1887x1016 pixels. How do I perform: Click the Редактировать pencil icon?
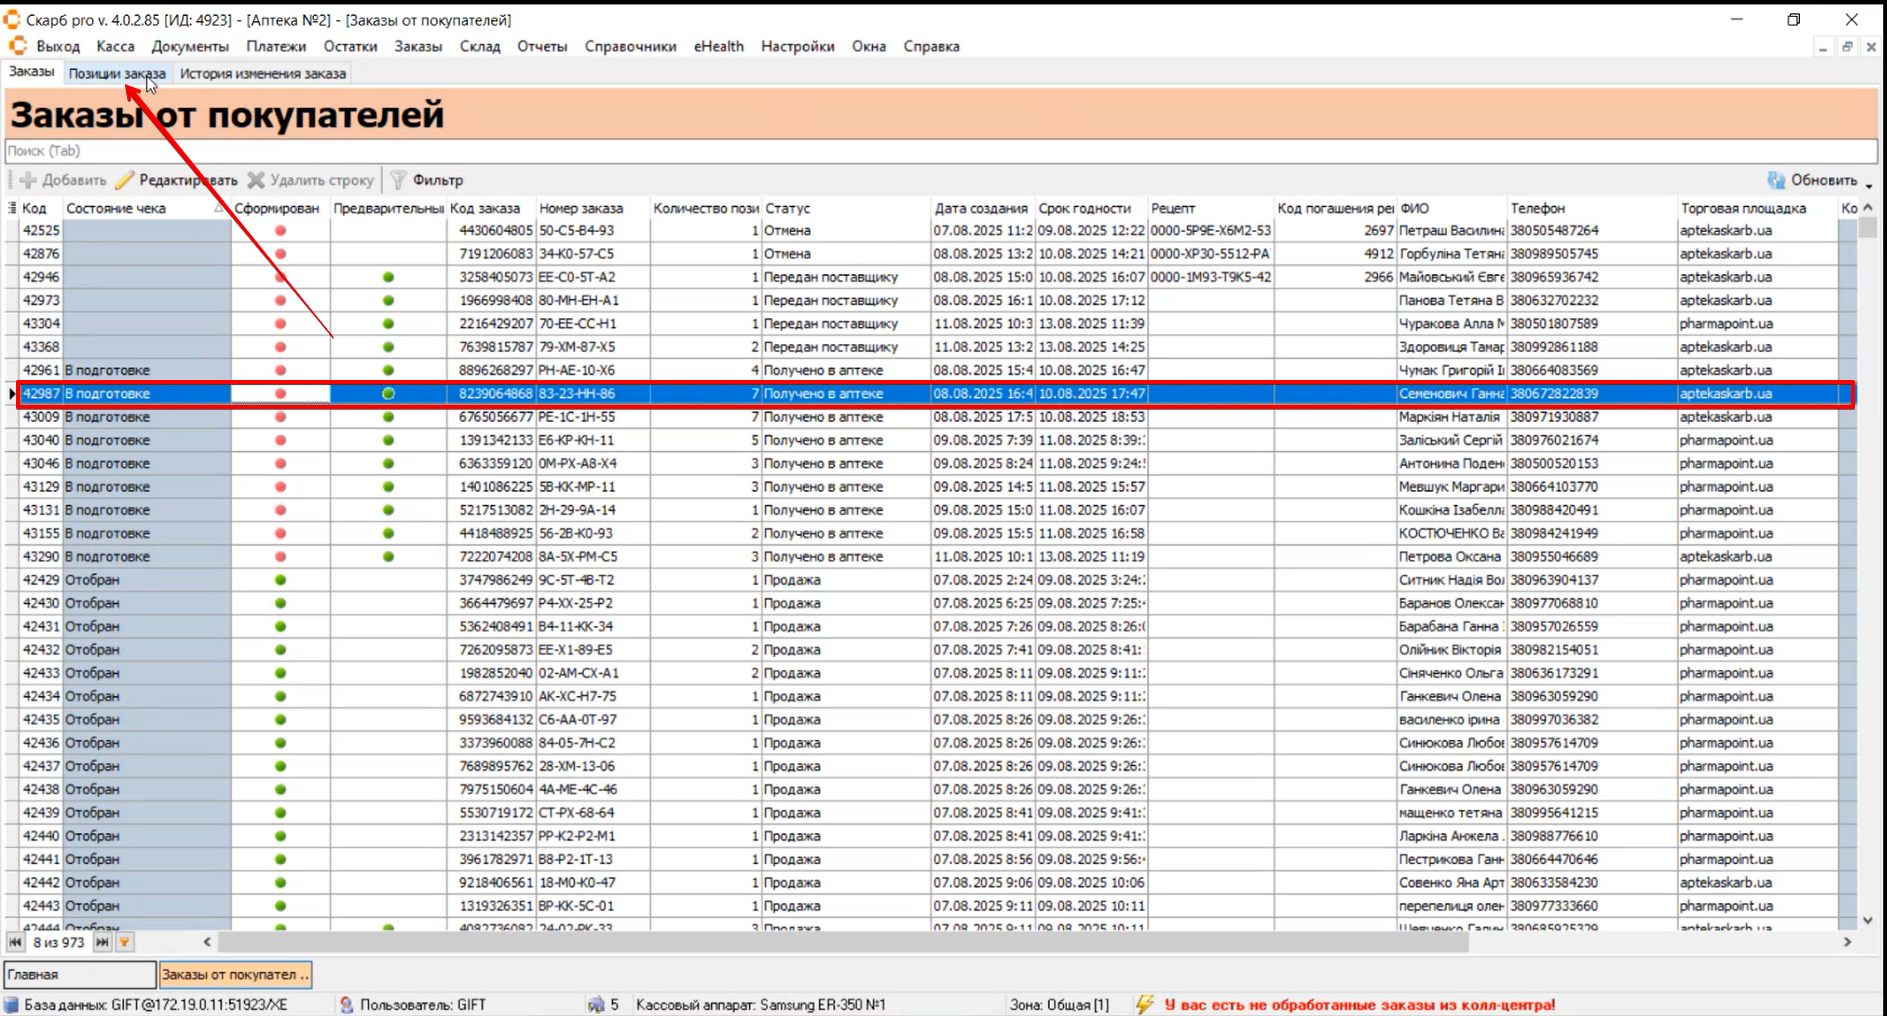click(x=125, y=180)
